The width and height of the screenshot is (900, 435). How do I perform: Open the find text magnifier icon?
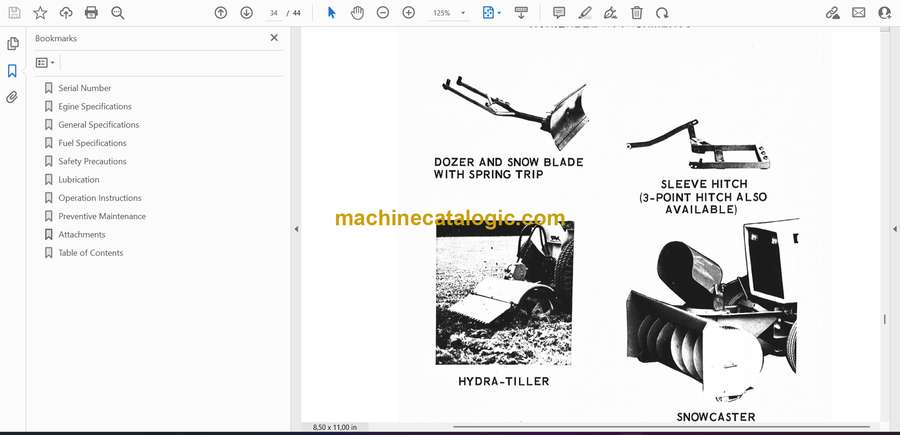118,13
